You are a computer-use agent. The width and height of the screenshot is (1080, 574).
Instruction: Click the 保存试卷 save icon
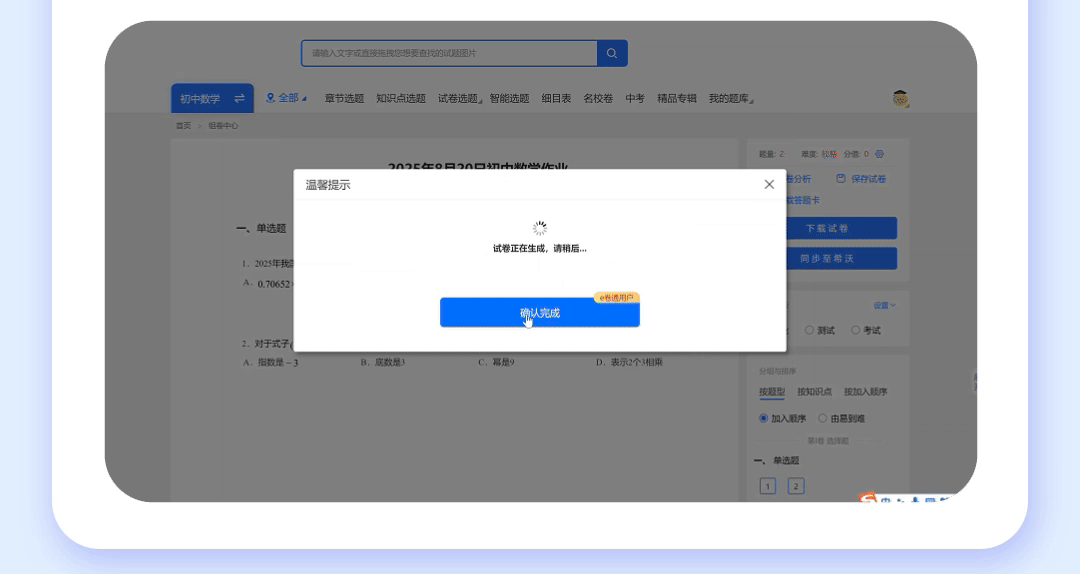(841, 179)
